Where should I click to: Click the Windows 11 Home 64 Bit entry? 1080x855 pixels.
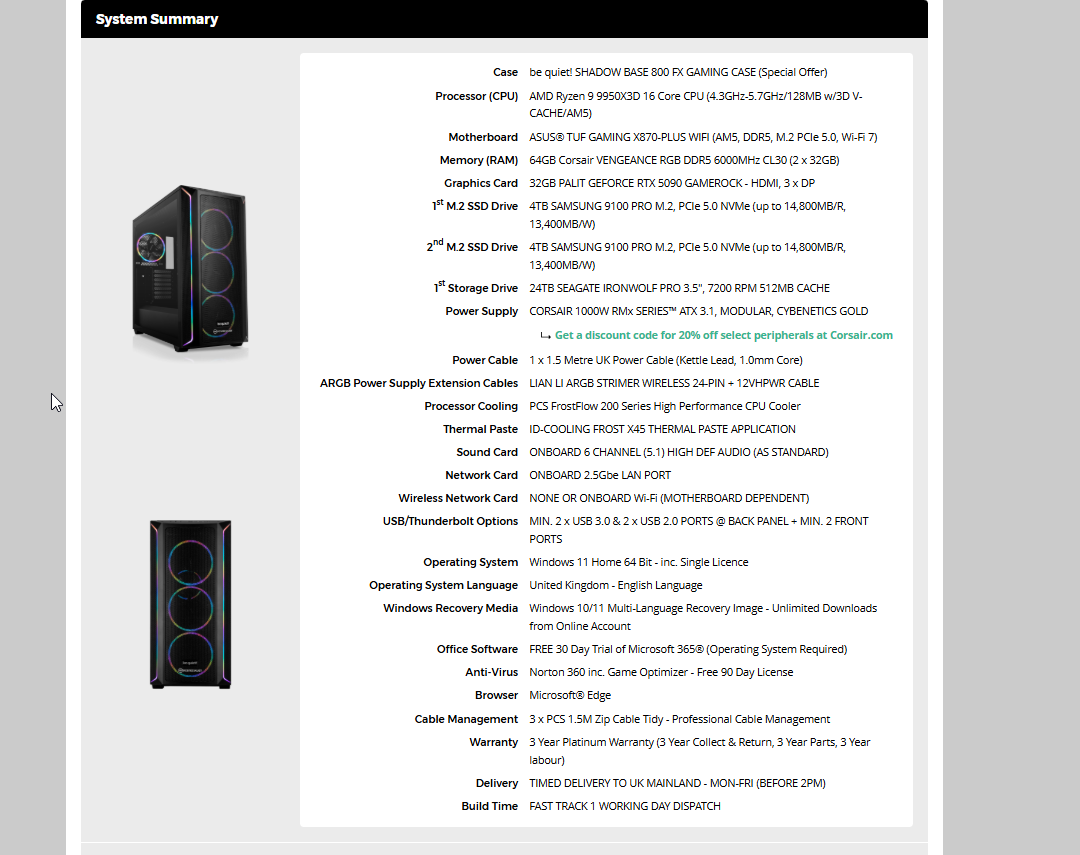pos(638,562)
